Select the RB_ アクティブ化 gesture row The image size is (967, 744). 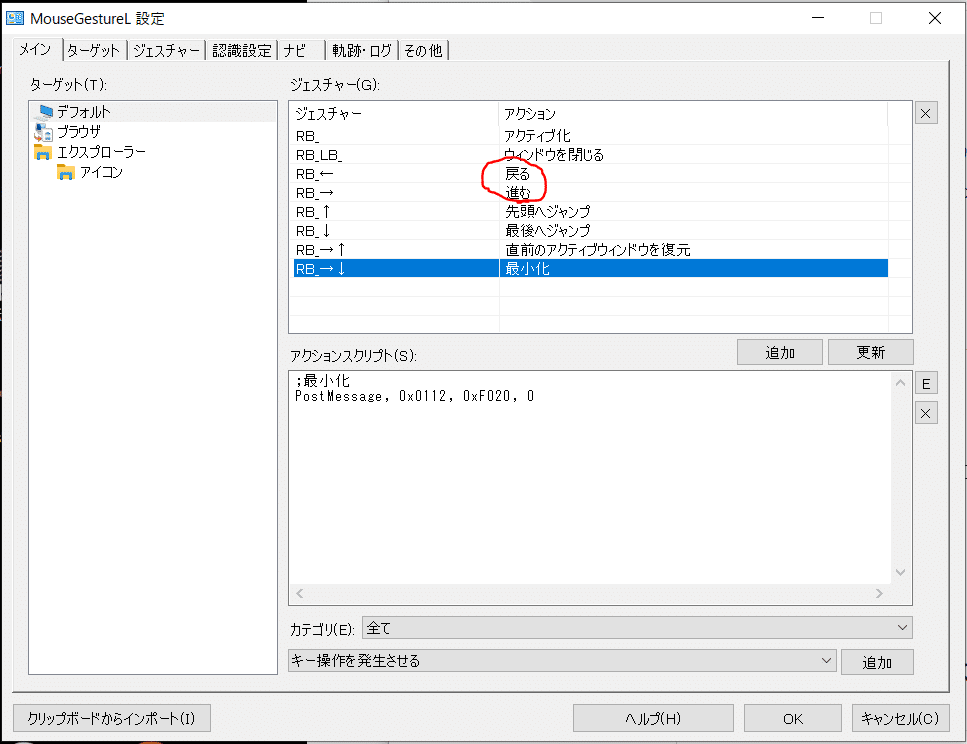tap(591, 136)
